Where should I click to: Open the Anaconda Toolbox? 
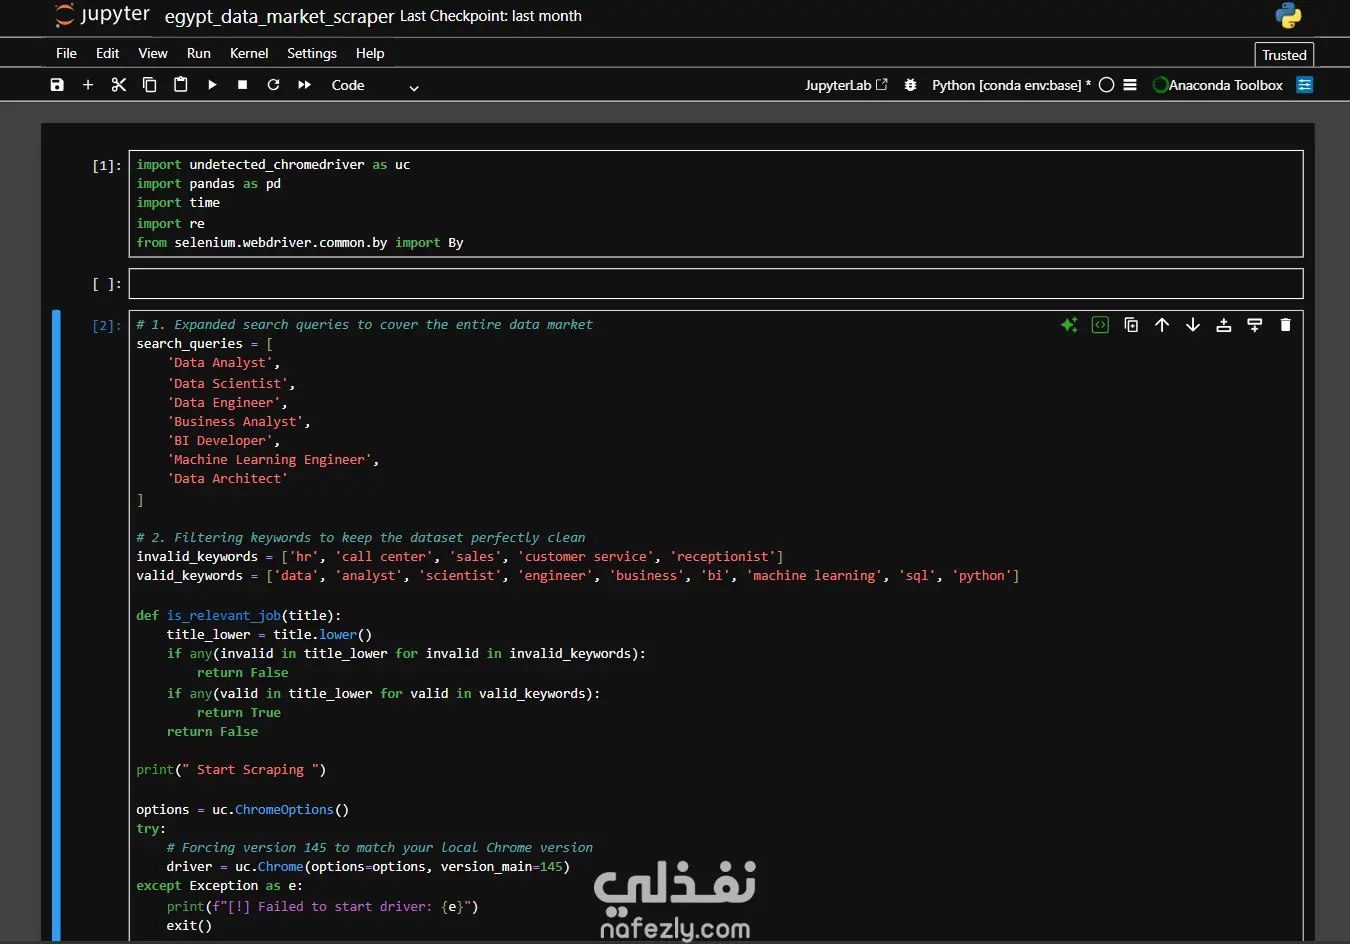(1218, 85)
